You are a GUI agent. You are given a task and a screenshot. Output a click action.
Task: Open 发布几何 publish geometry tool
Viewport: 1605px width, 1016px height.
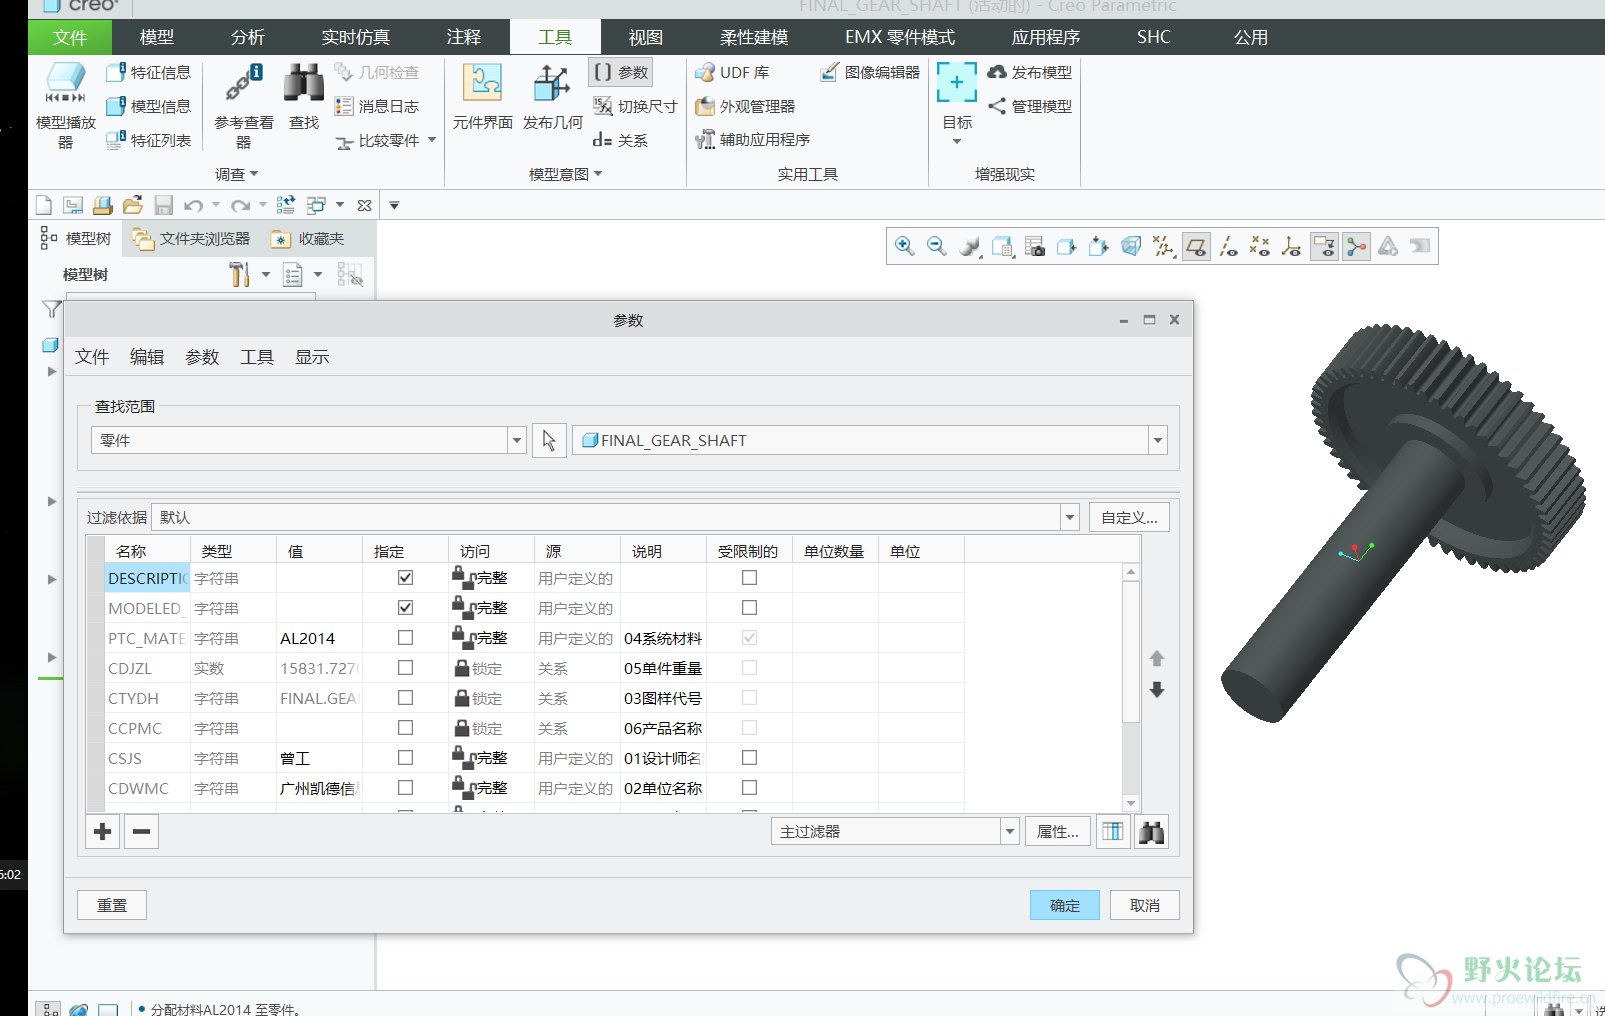tap(552, 96)
